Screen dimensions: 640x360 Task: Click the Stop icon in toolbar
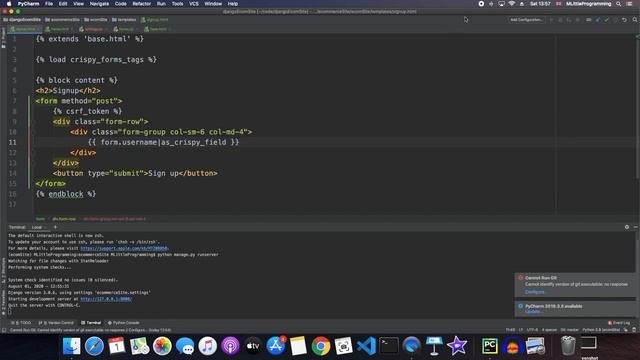click(x=578, y=20)
